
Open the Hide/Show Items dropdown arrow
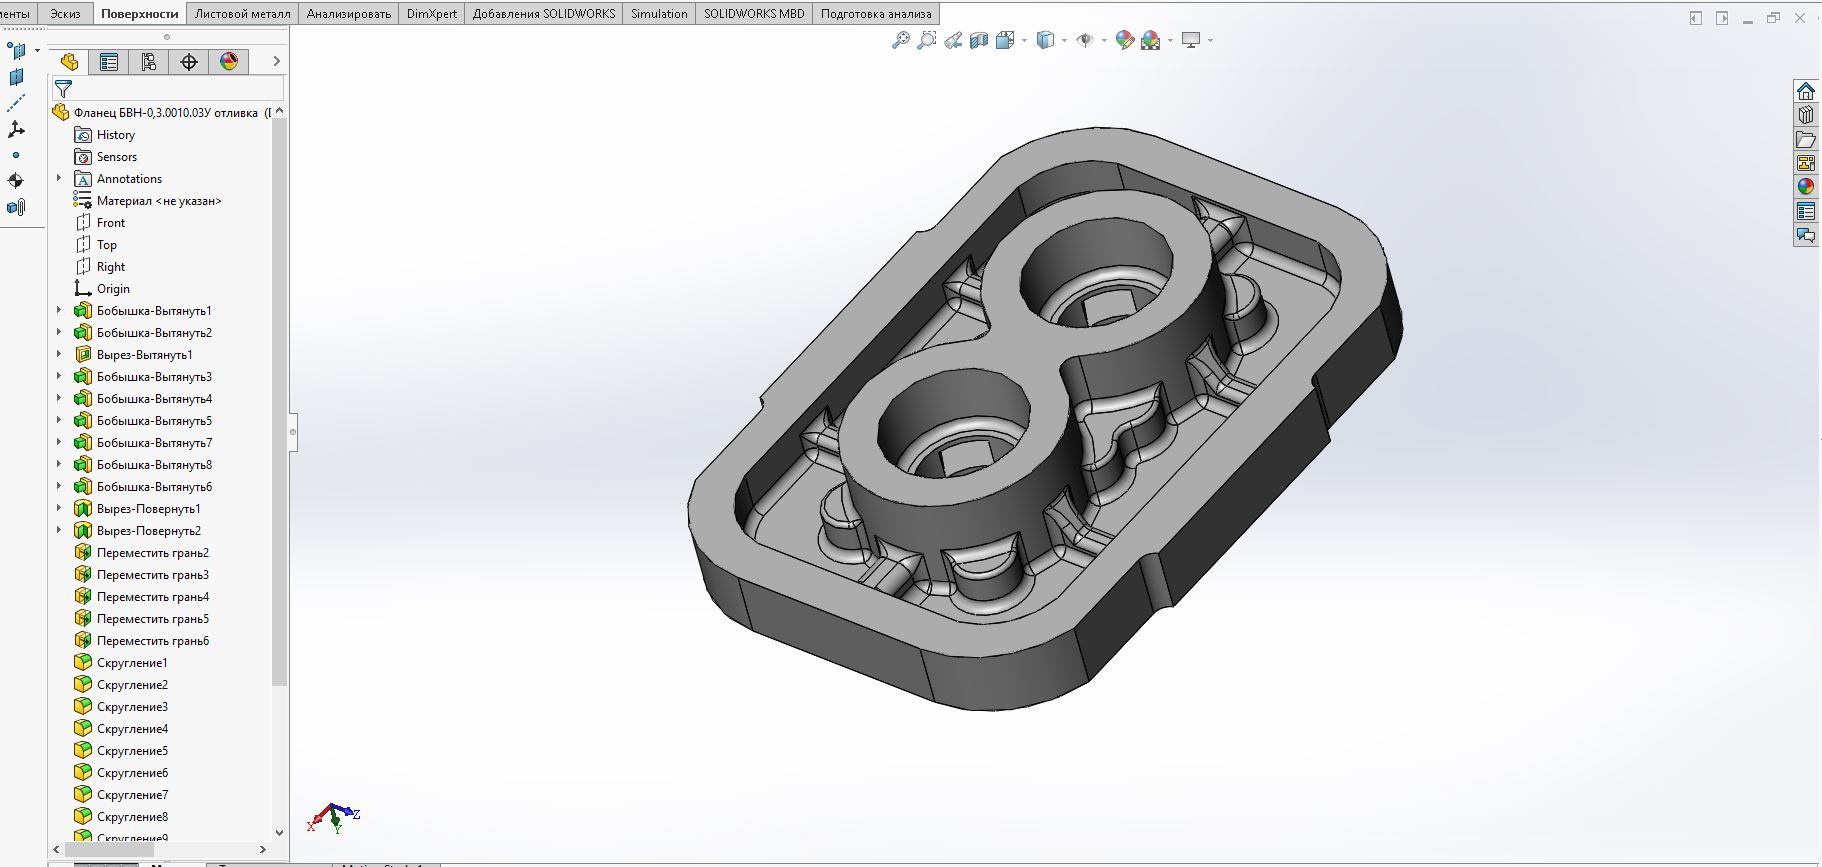pyautogui.click(x=1104, y=40)
